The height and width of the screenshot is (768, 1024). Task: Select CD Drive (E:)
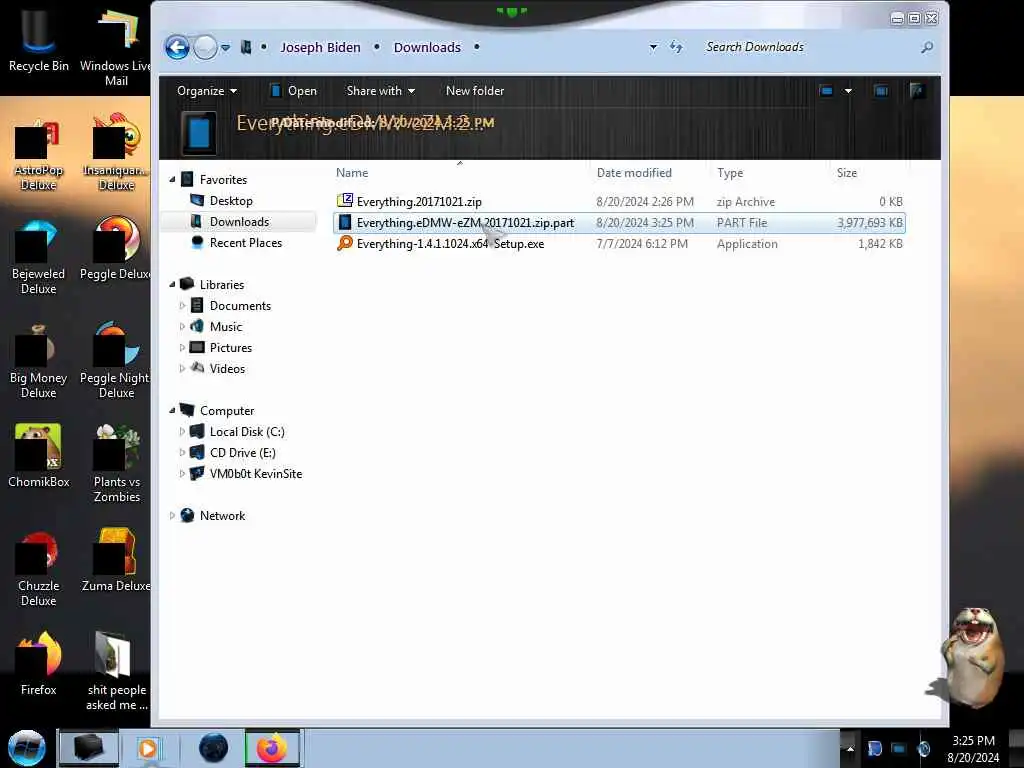coord(242,452)
